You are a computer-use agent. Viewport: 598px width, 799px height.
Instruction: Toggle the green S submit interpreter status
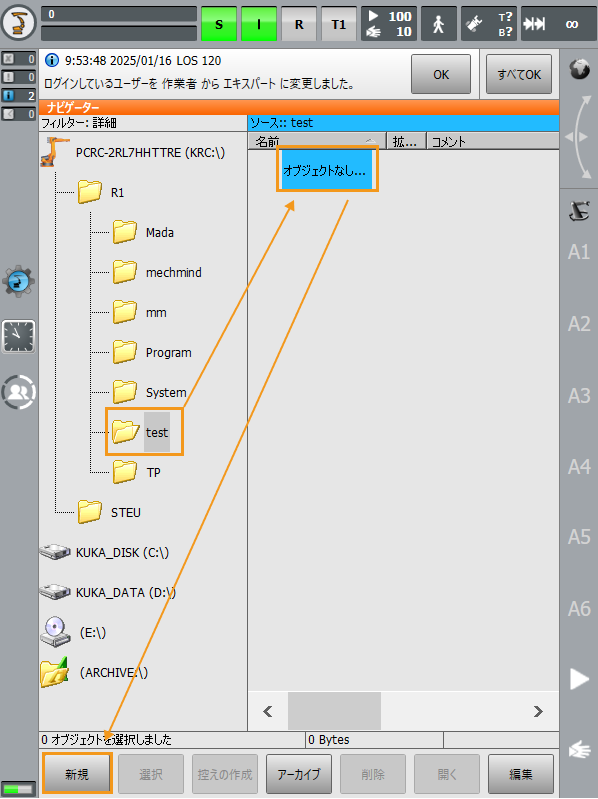219,24
